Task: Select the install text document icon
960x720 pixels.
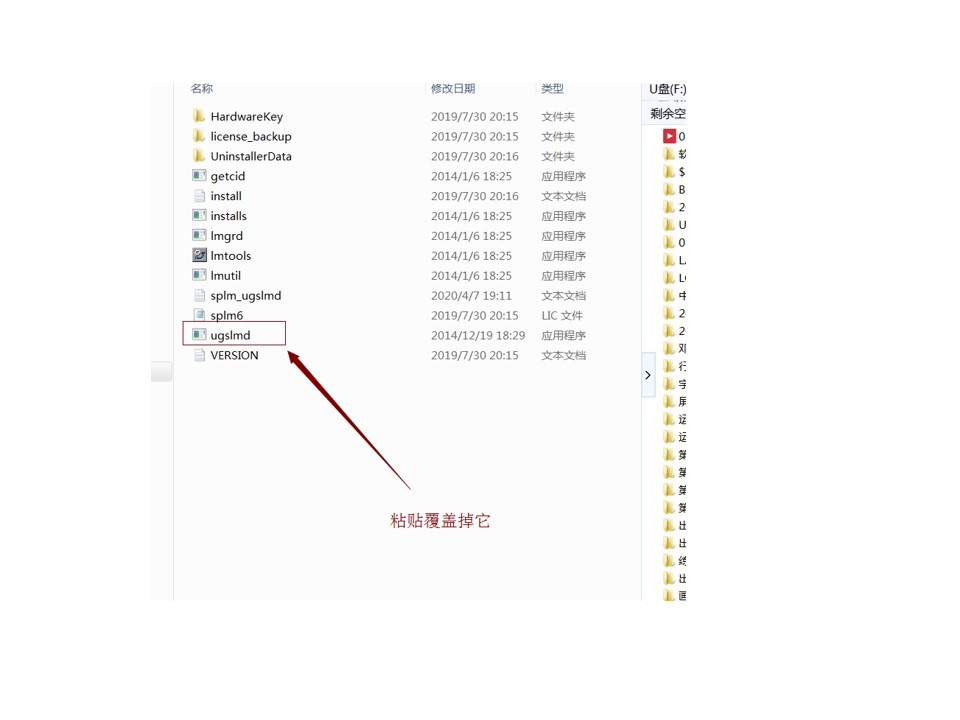Action: point(199,195)
